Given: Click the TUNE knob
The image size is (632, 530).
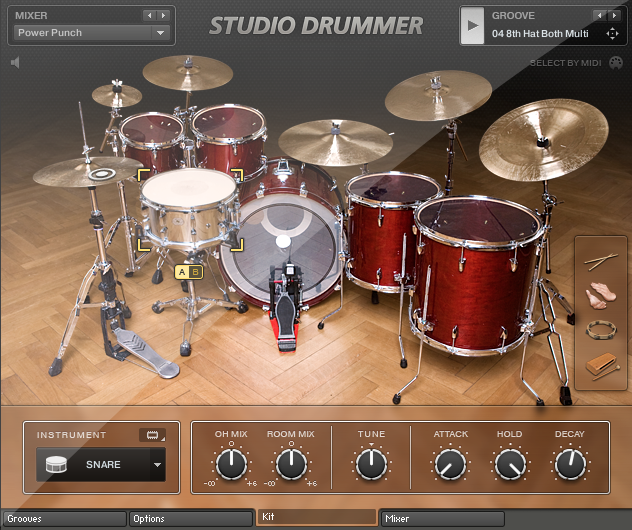Looking at the screenshot, I should (x=371, y=464).
